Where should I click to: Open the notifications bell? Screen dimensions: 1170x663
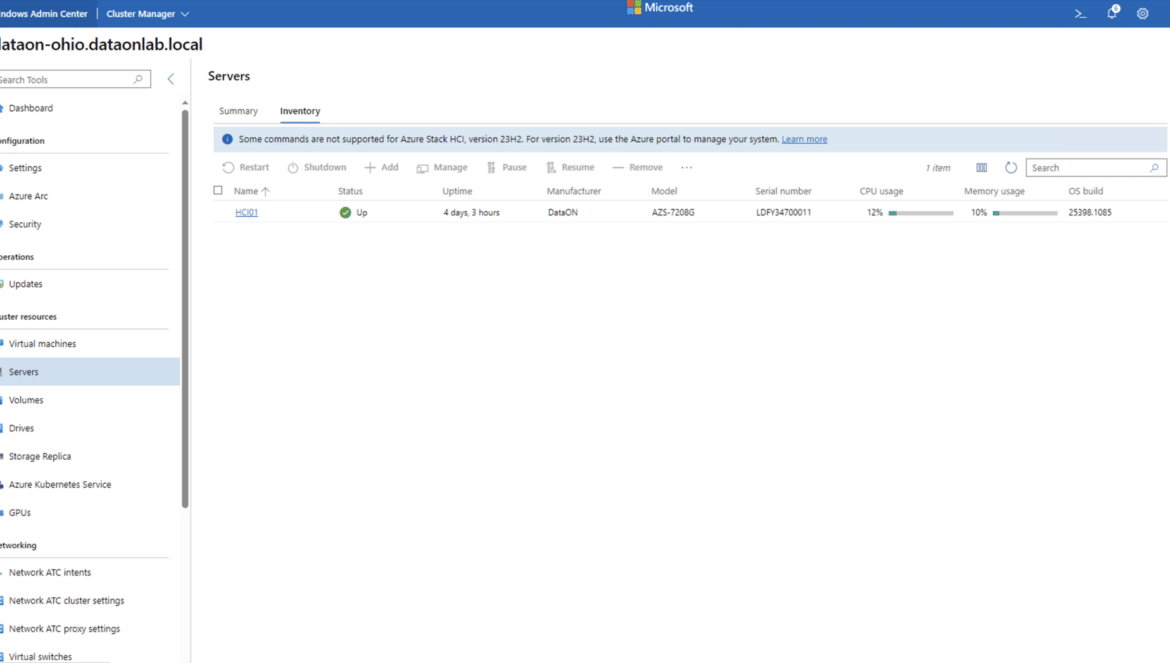(x=1113, y=12)
